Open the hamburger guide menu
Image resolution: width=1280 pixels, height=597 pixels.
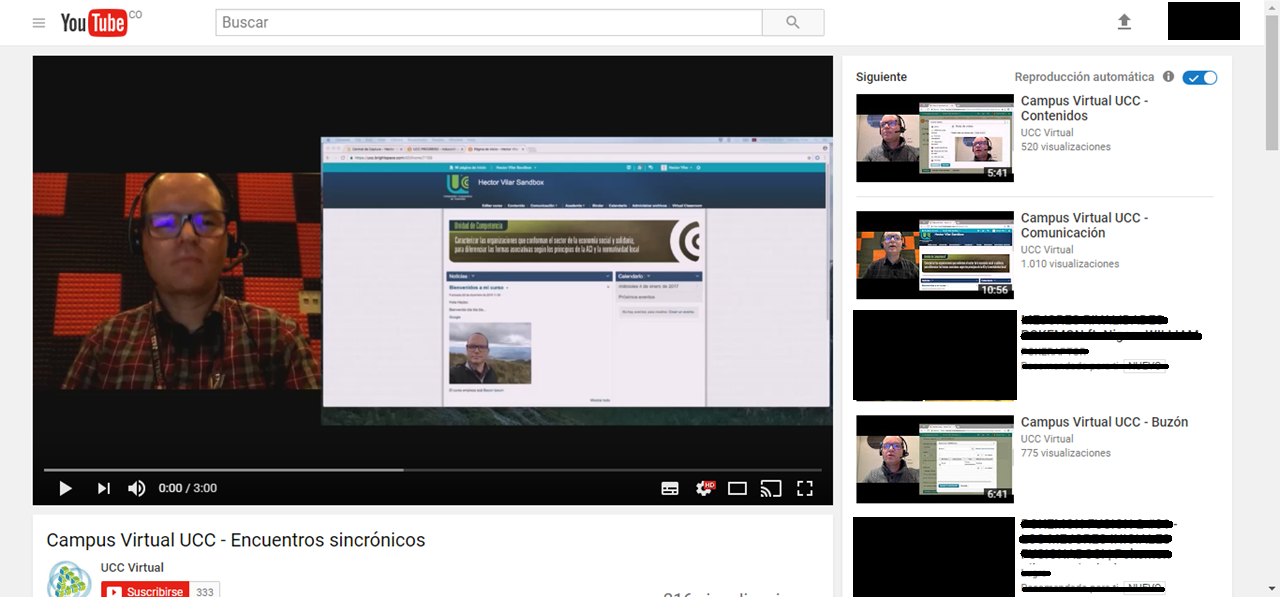coord(38,22)
